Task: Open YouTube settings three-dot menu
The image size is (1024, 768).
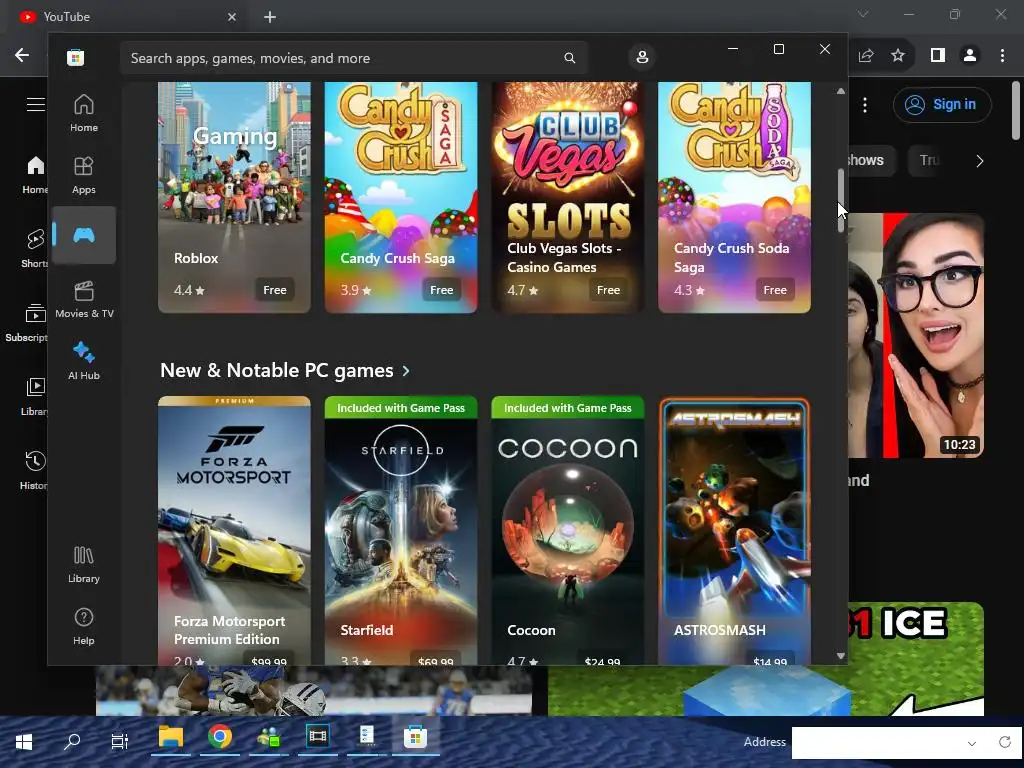Action: pos(865,104)
